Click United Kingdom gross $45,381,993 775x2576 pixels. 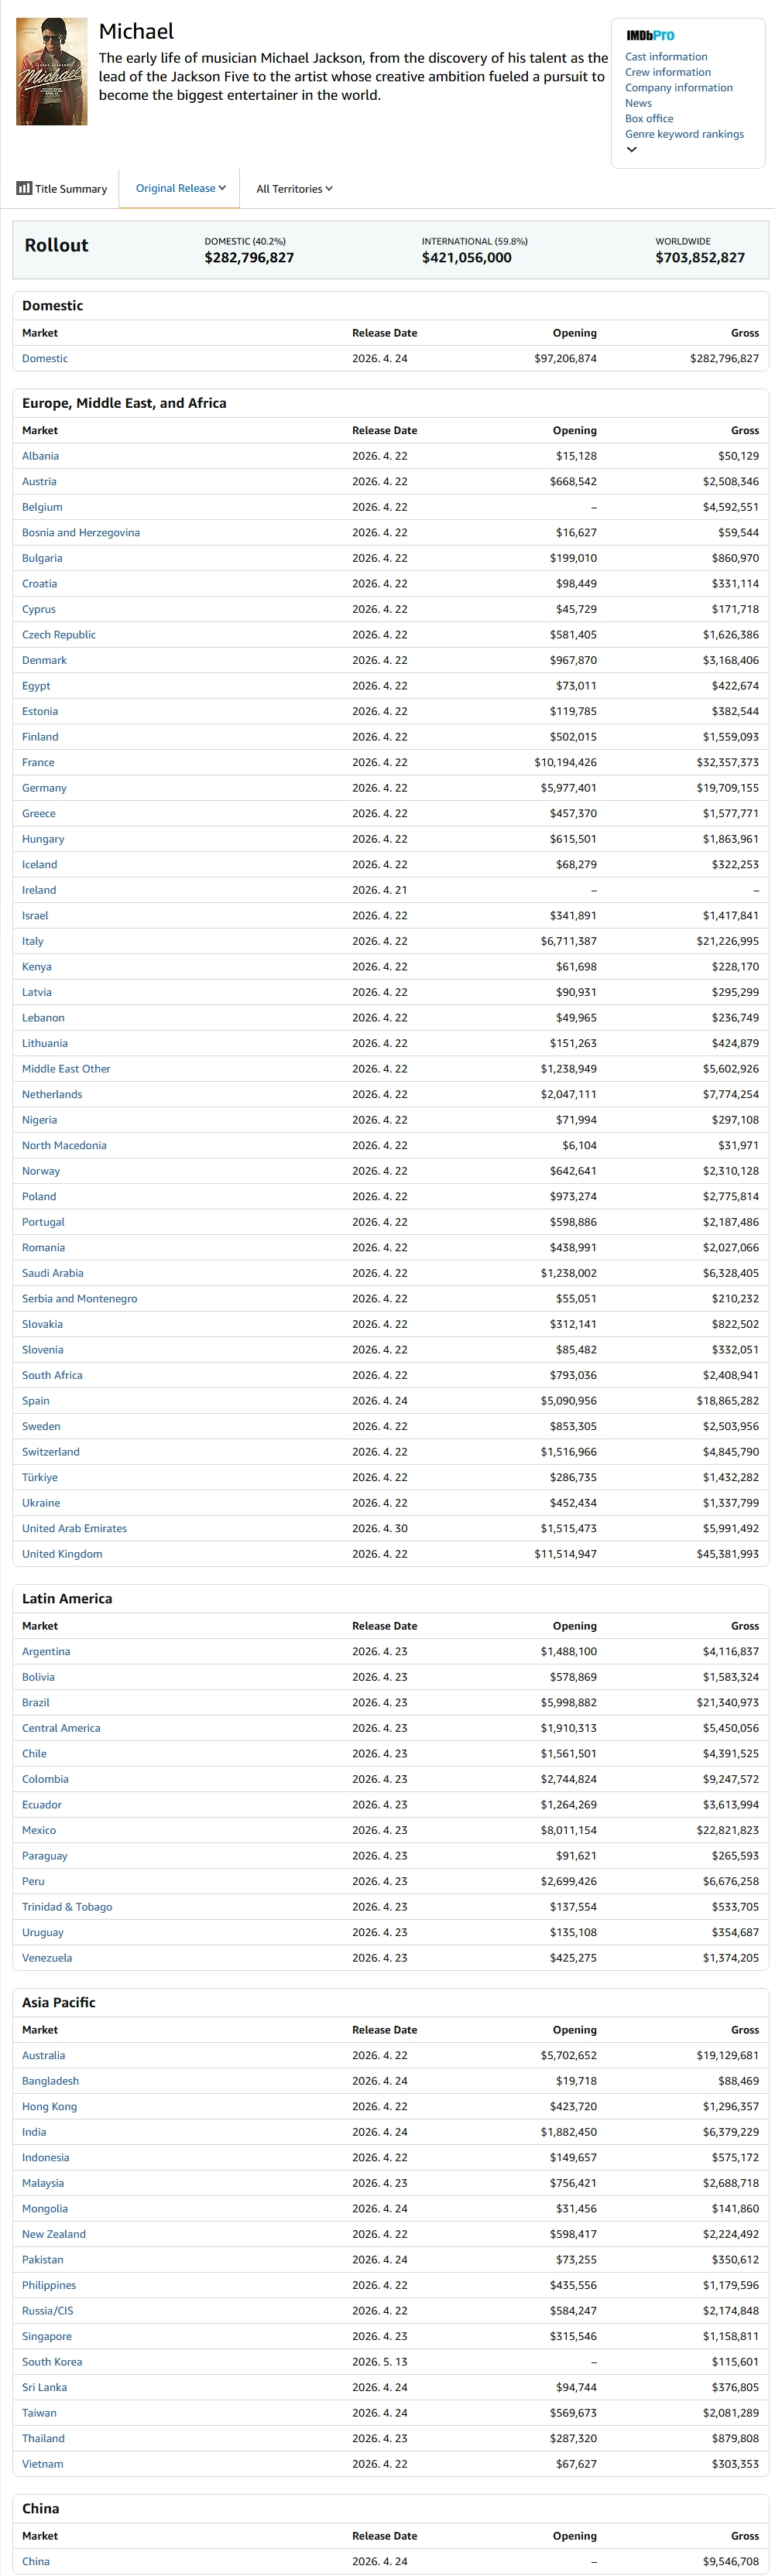pyautogui.click(x=727, y=1554)
